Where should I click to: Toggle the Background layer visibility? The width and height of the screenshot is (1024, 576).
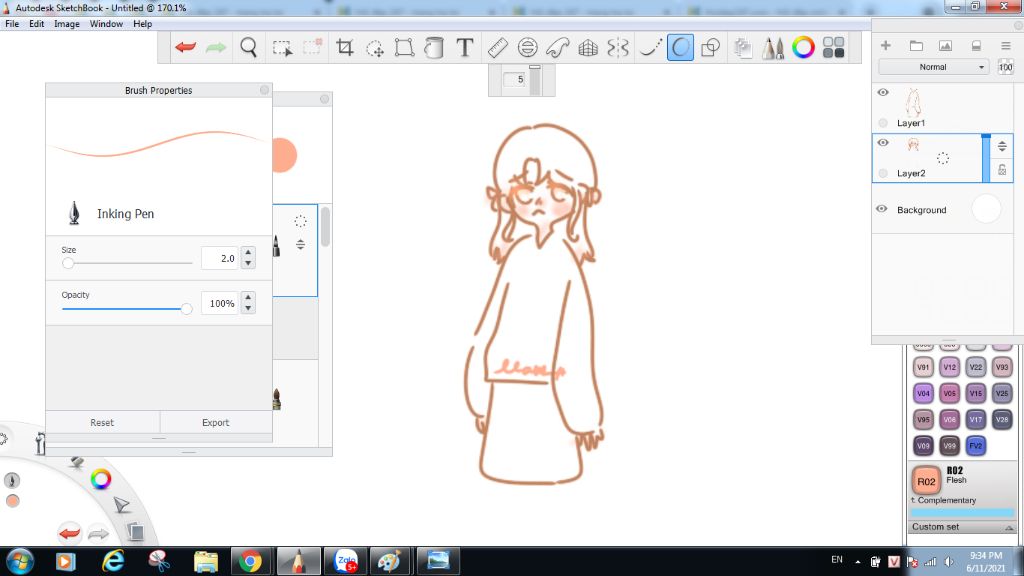[x=882, y=209]
